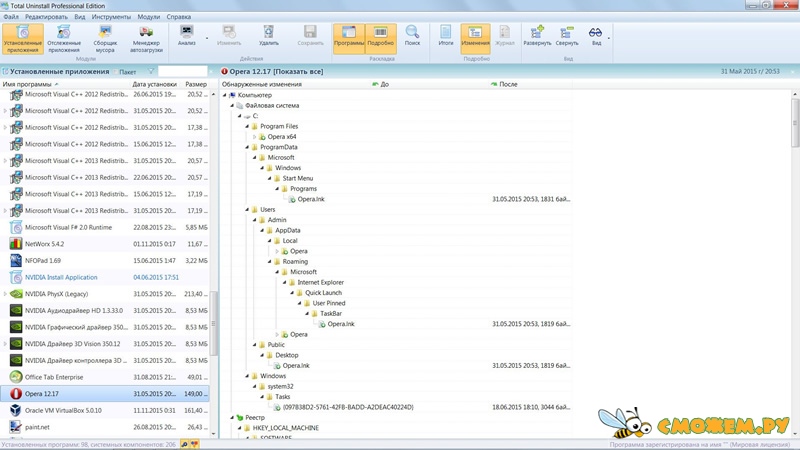Collapse the Реестр registry node
This screenshot has width=800, height=450.
pos(232,417)
